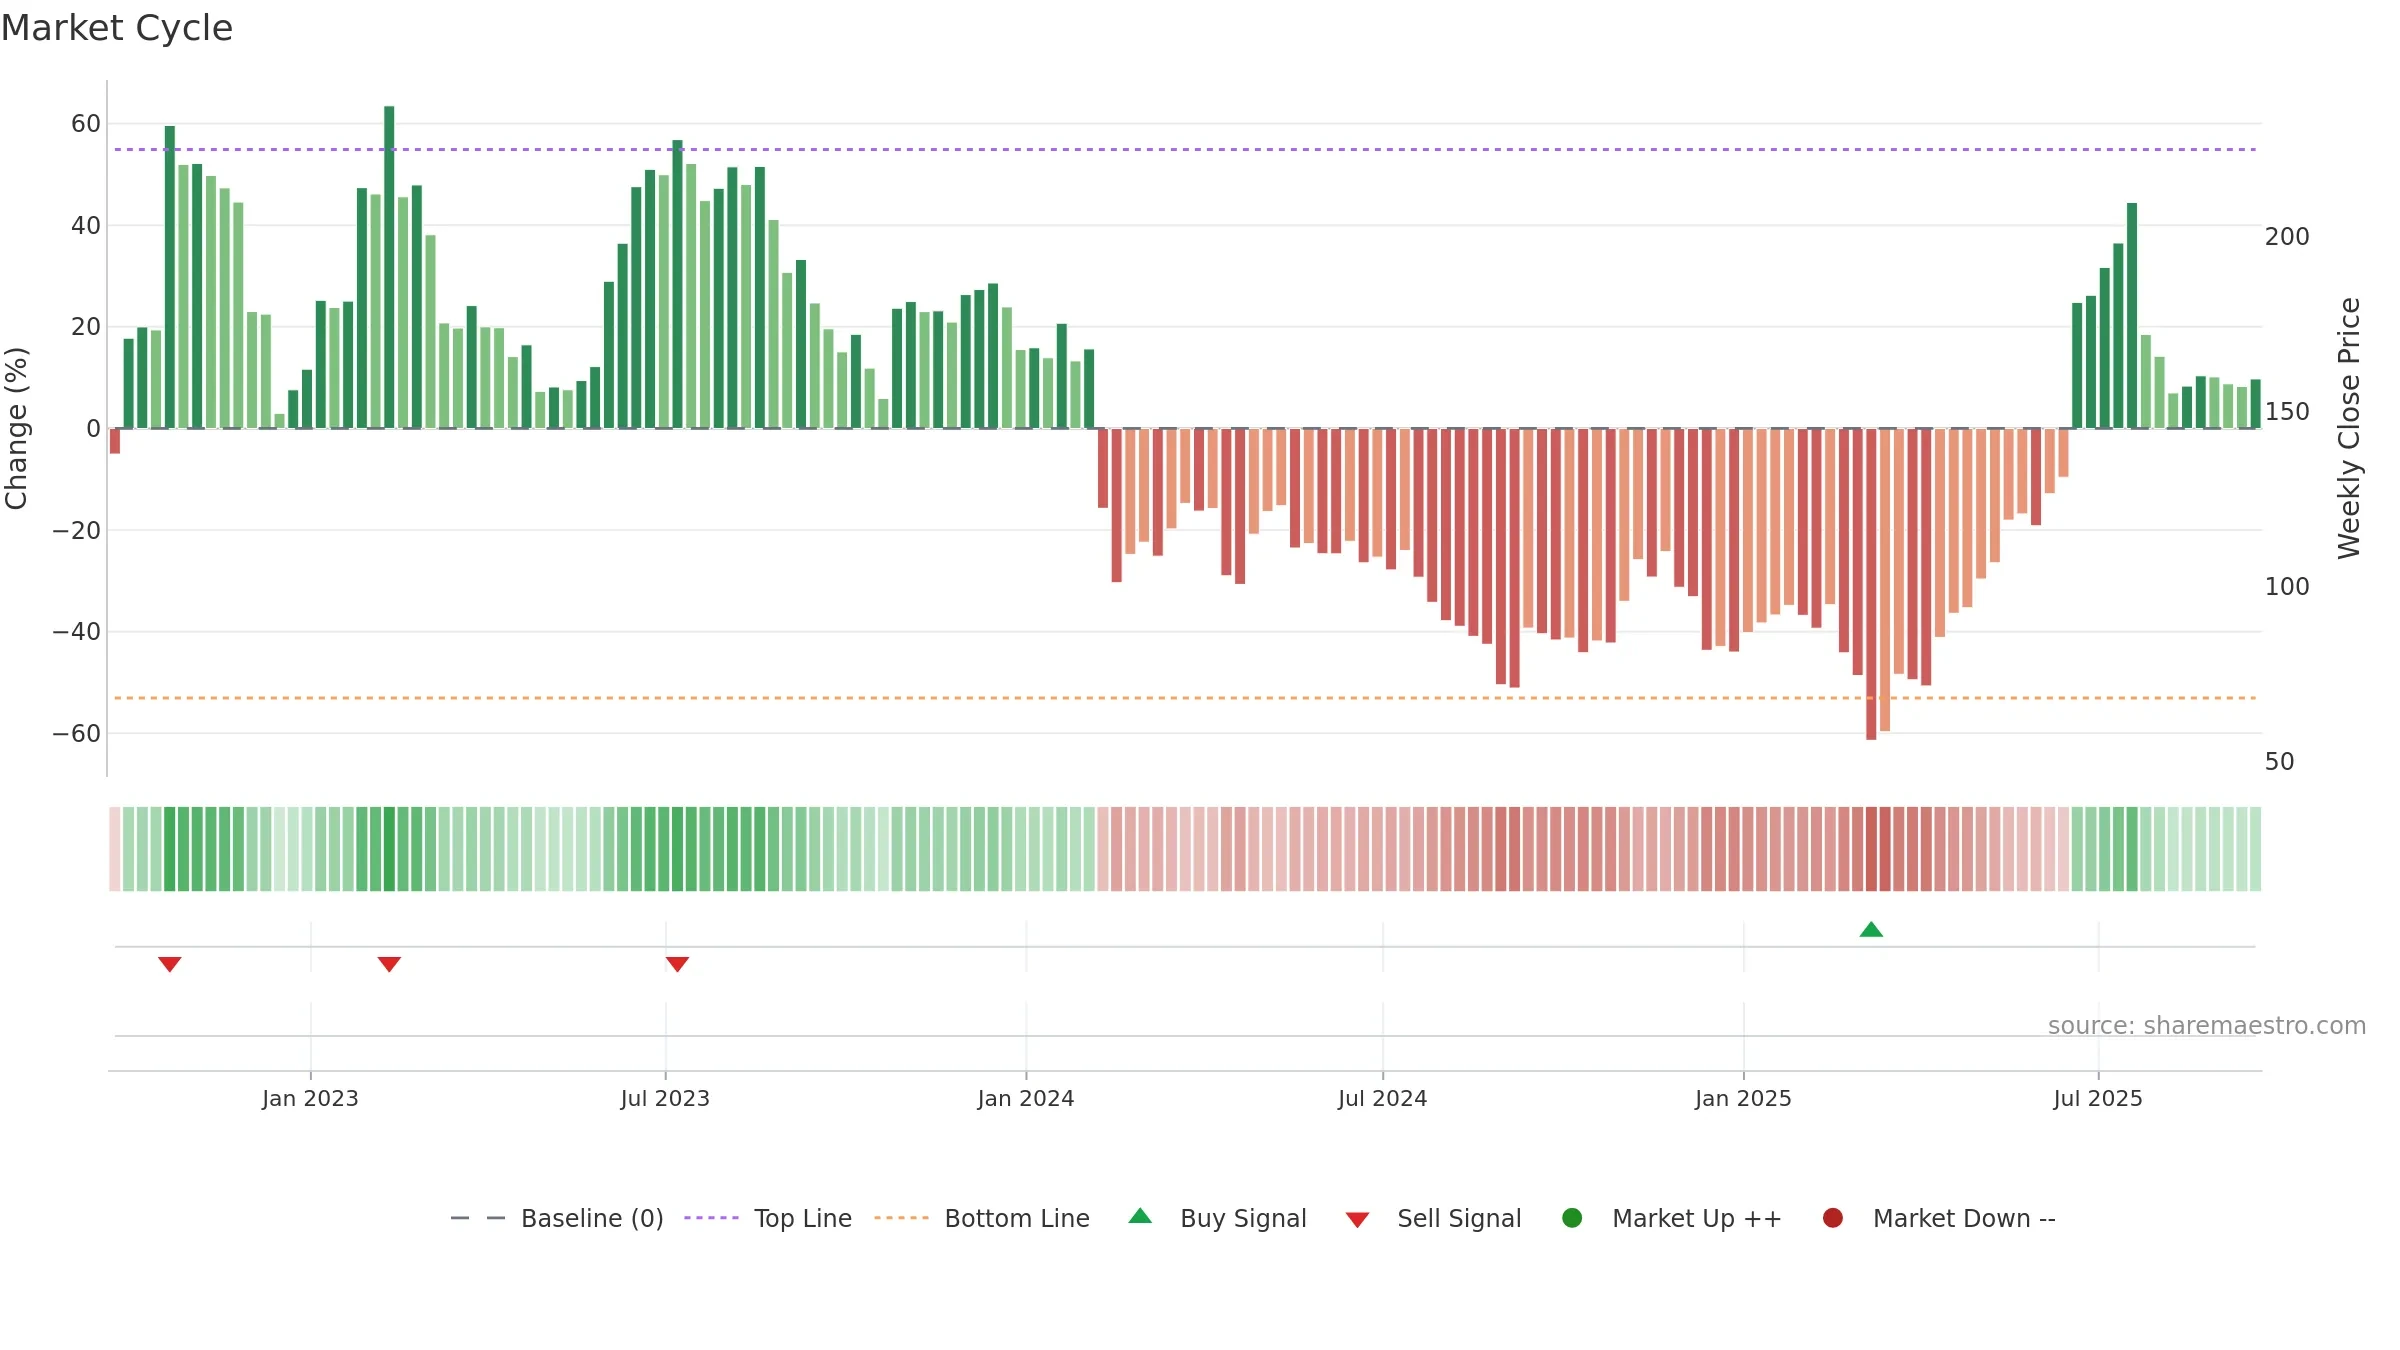
Task: Click the Market Cycle chart title
Action: coord(117,28)
